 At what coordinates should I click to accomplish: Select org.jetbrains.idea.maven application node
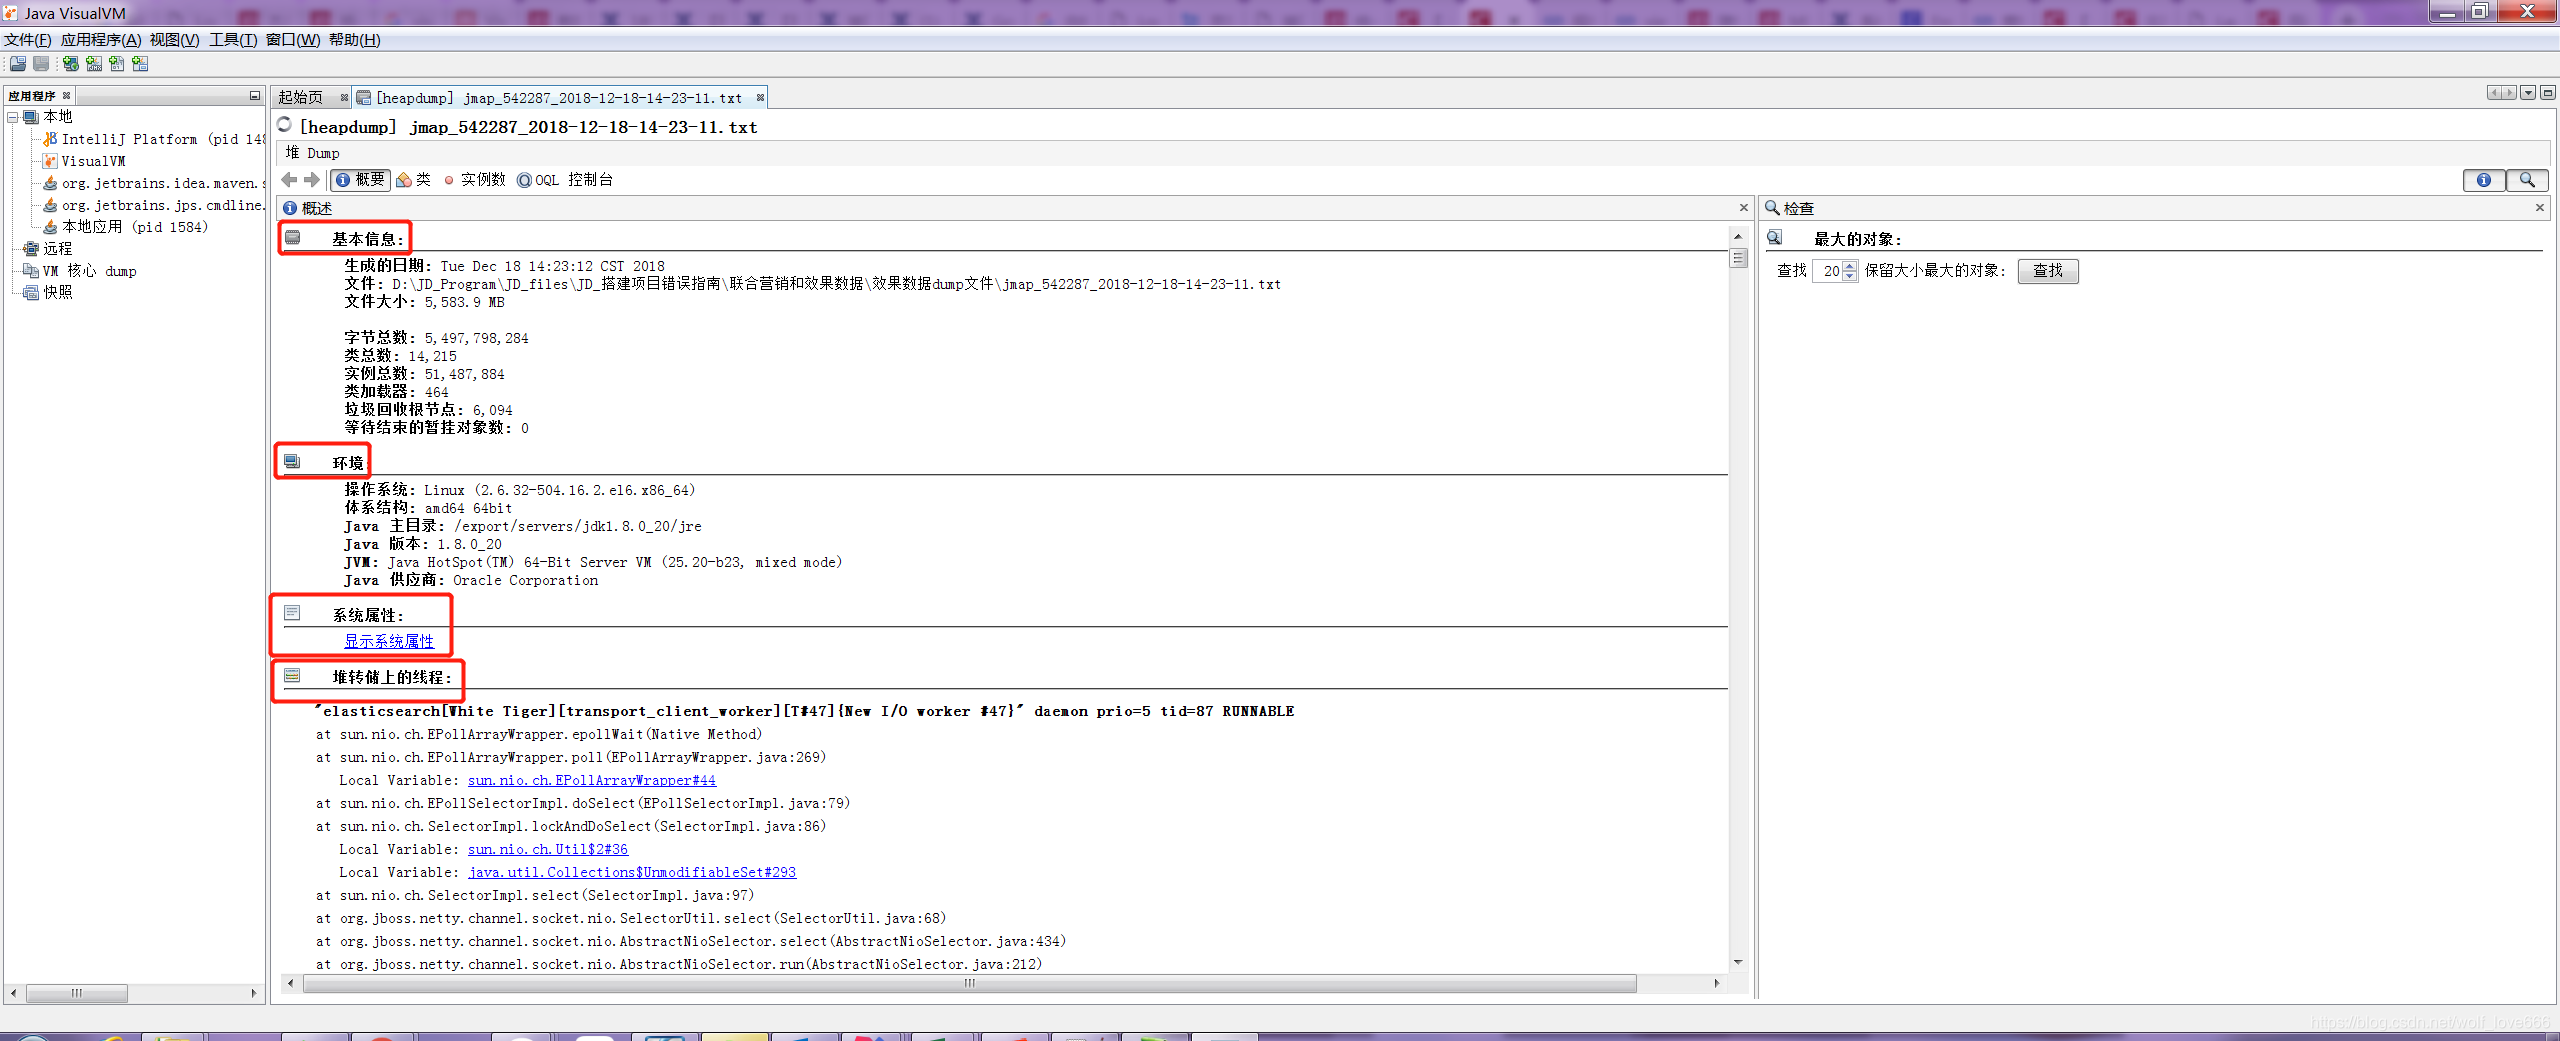[154, 183]
